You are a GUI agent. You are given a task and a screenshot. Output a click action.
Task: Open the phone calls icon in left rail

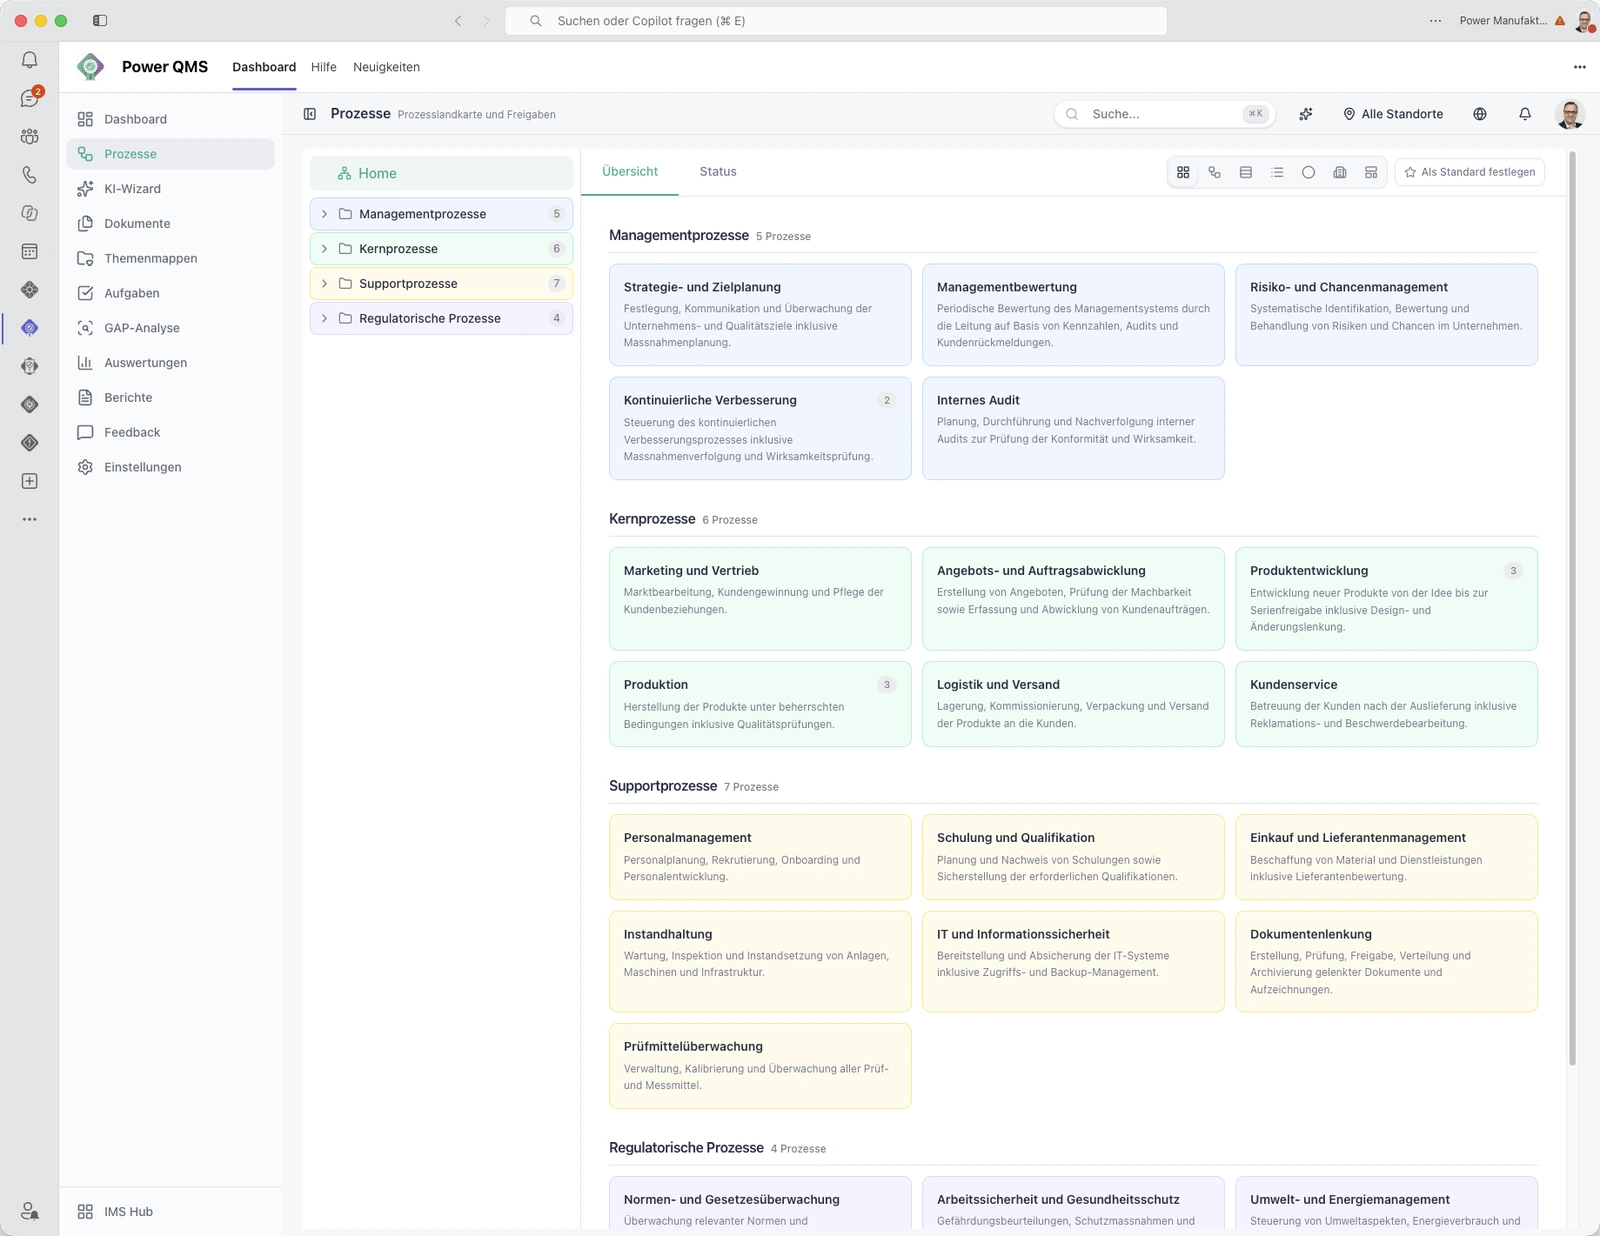pyautogui.click(x=30, y=175)
